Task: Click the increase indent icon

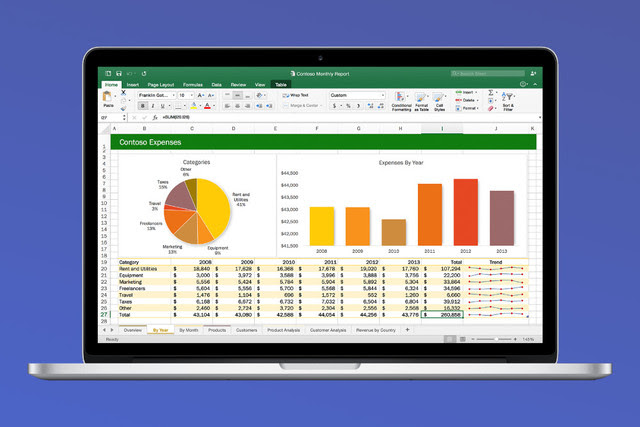Action: (269, 106)
